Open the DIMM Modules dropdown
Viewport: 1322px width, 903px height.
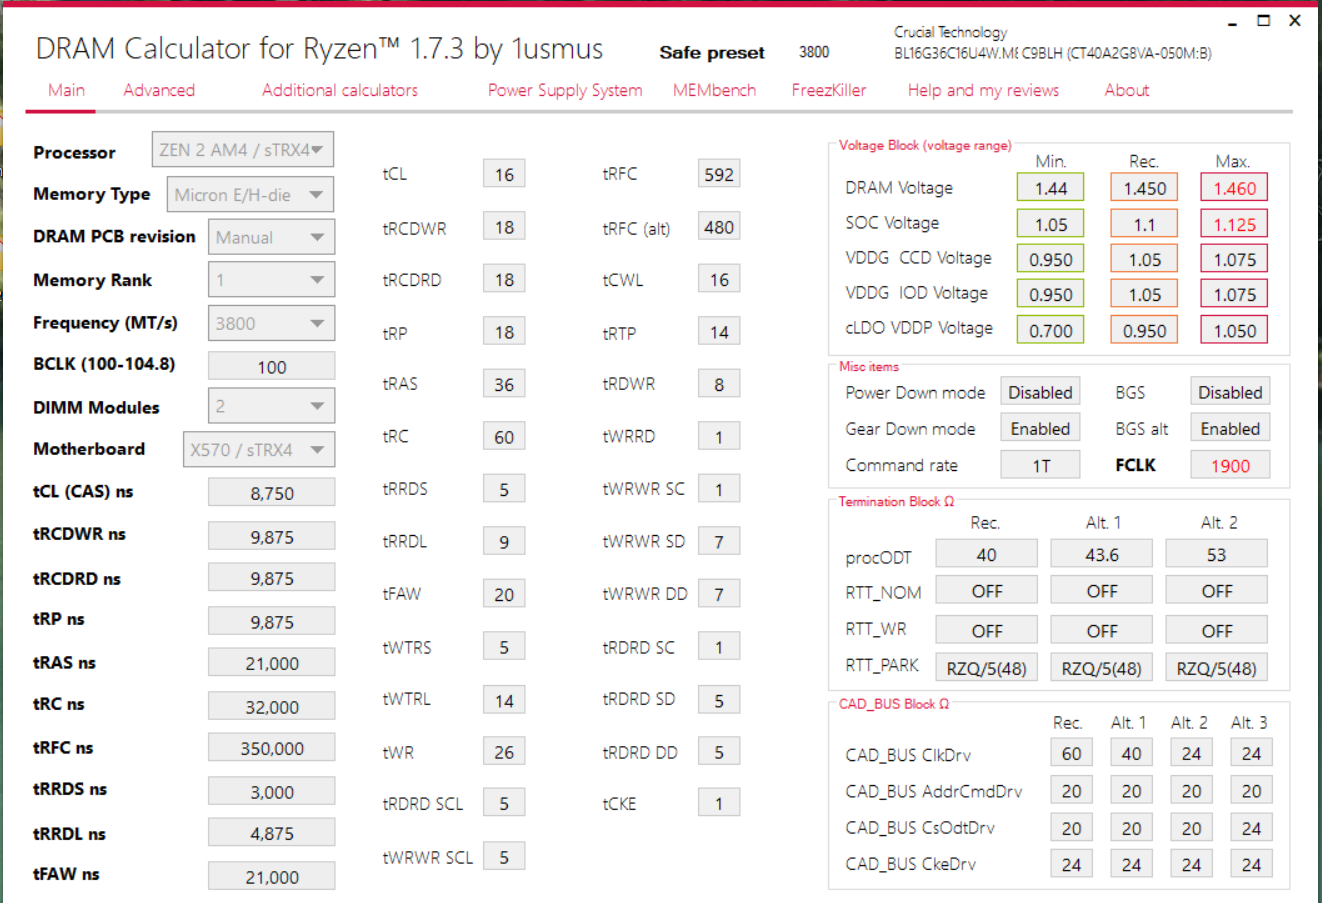coord(271,406)
